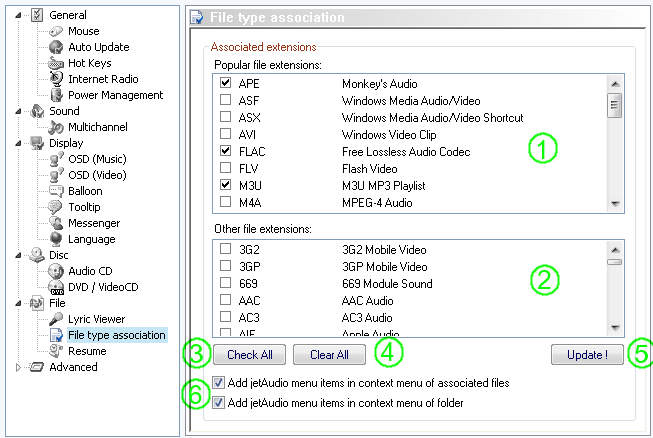
Task: Click popular extensions scrollbar thumb
Action: (x=615, y=106)
